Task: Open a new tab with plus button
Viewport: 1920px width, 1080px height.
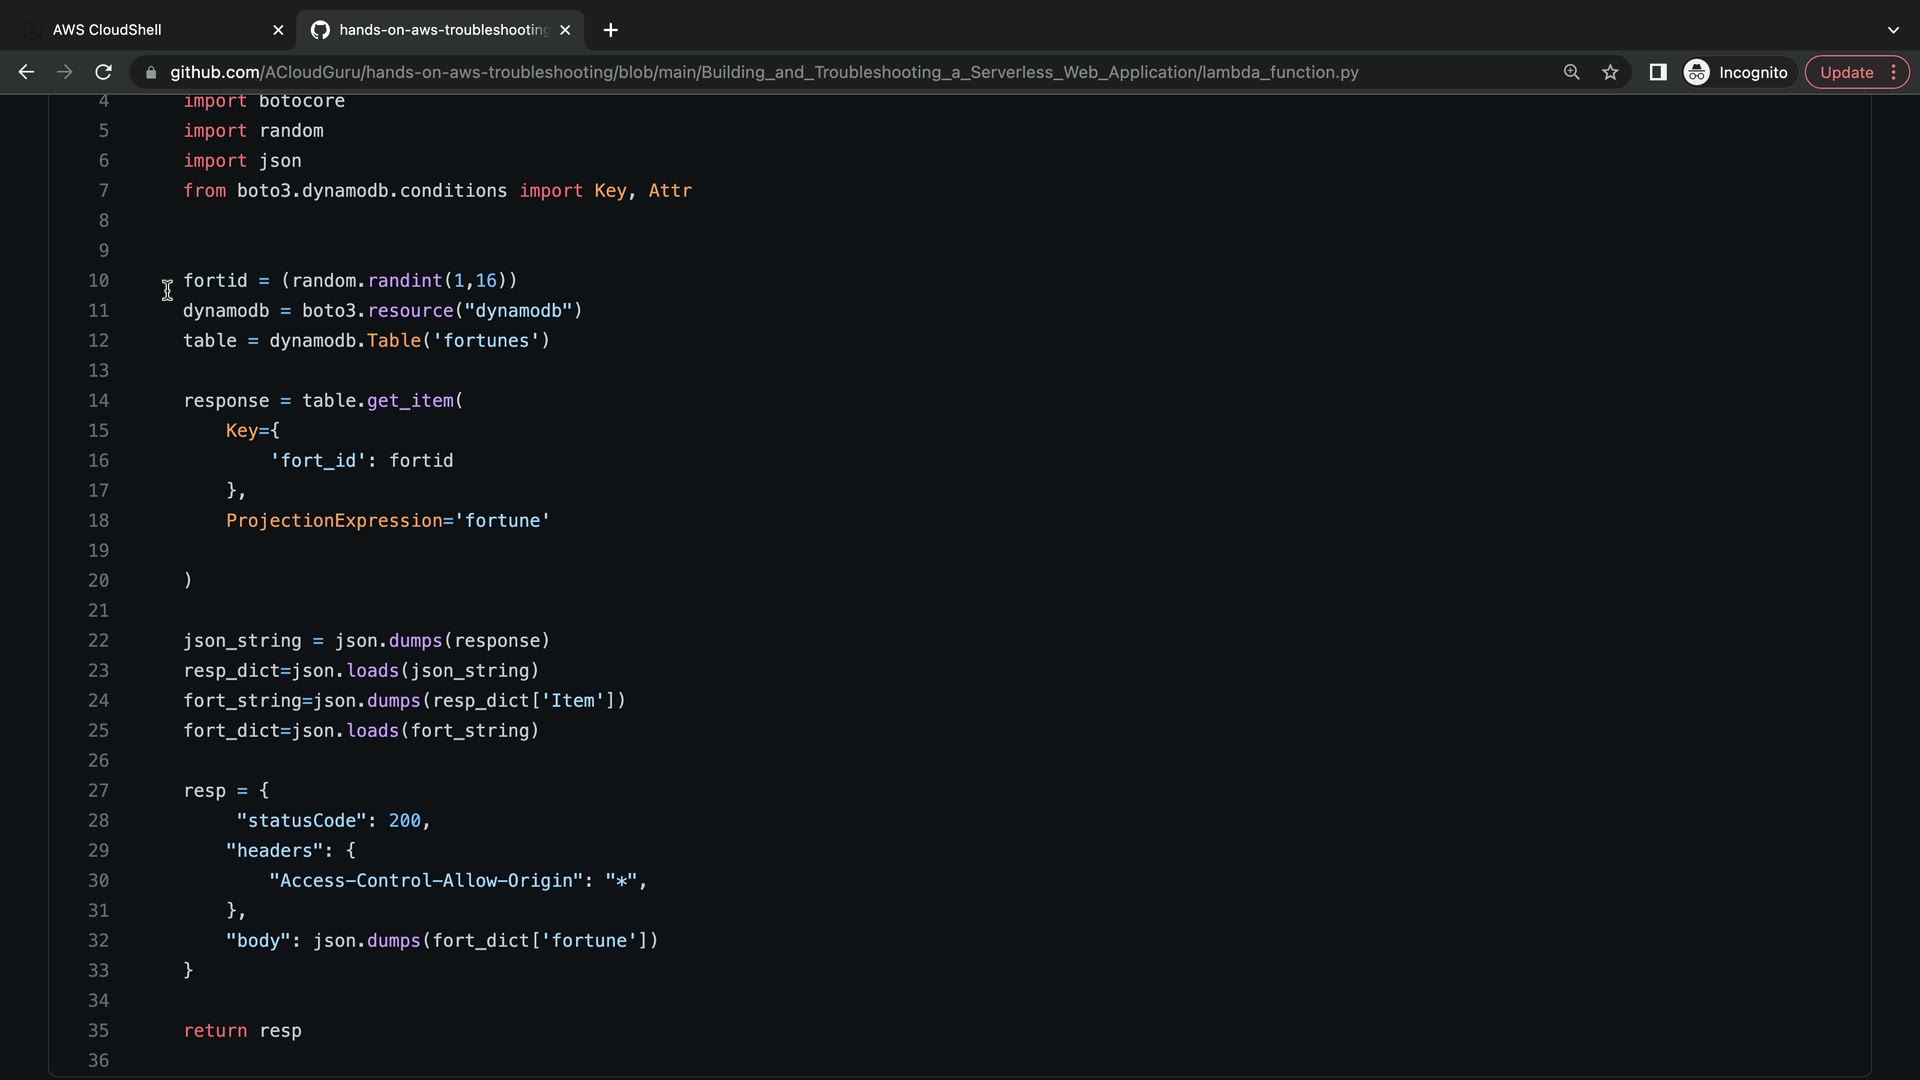Action: (610, 30)
